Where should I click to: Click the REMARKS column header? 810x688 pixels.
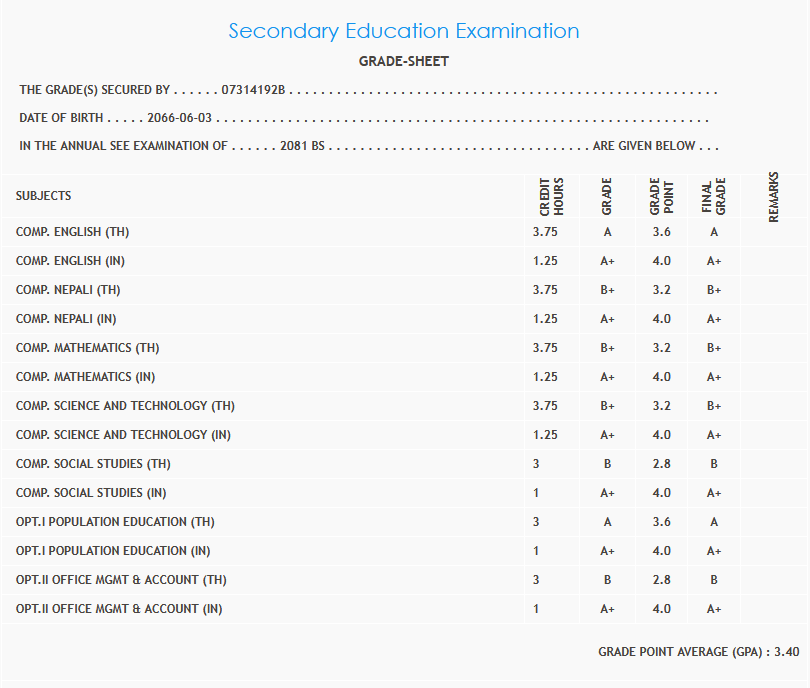click(x=774, y=197)
